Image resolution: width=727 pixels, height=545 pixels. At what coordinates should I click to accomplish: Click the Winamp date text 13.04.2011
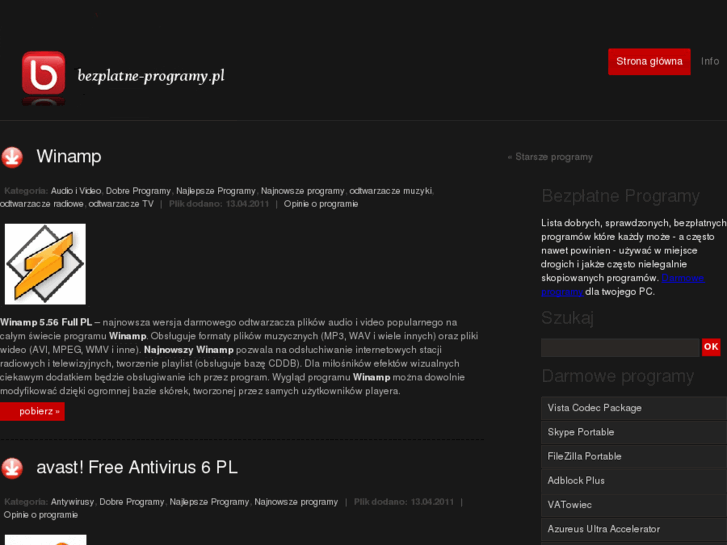[247, 204]
